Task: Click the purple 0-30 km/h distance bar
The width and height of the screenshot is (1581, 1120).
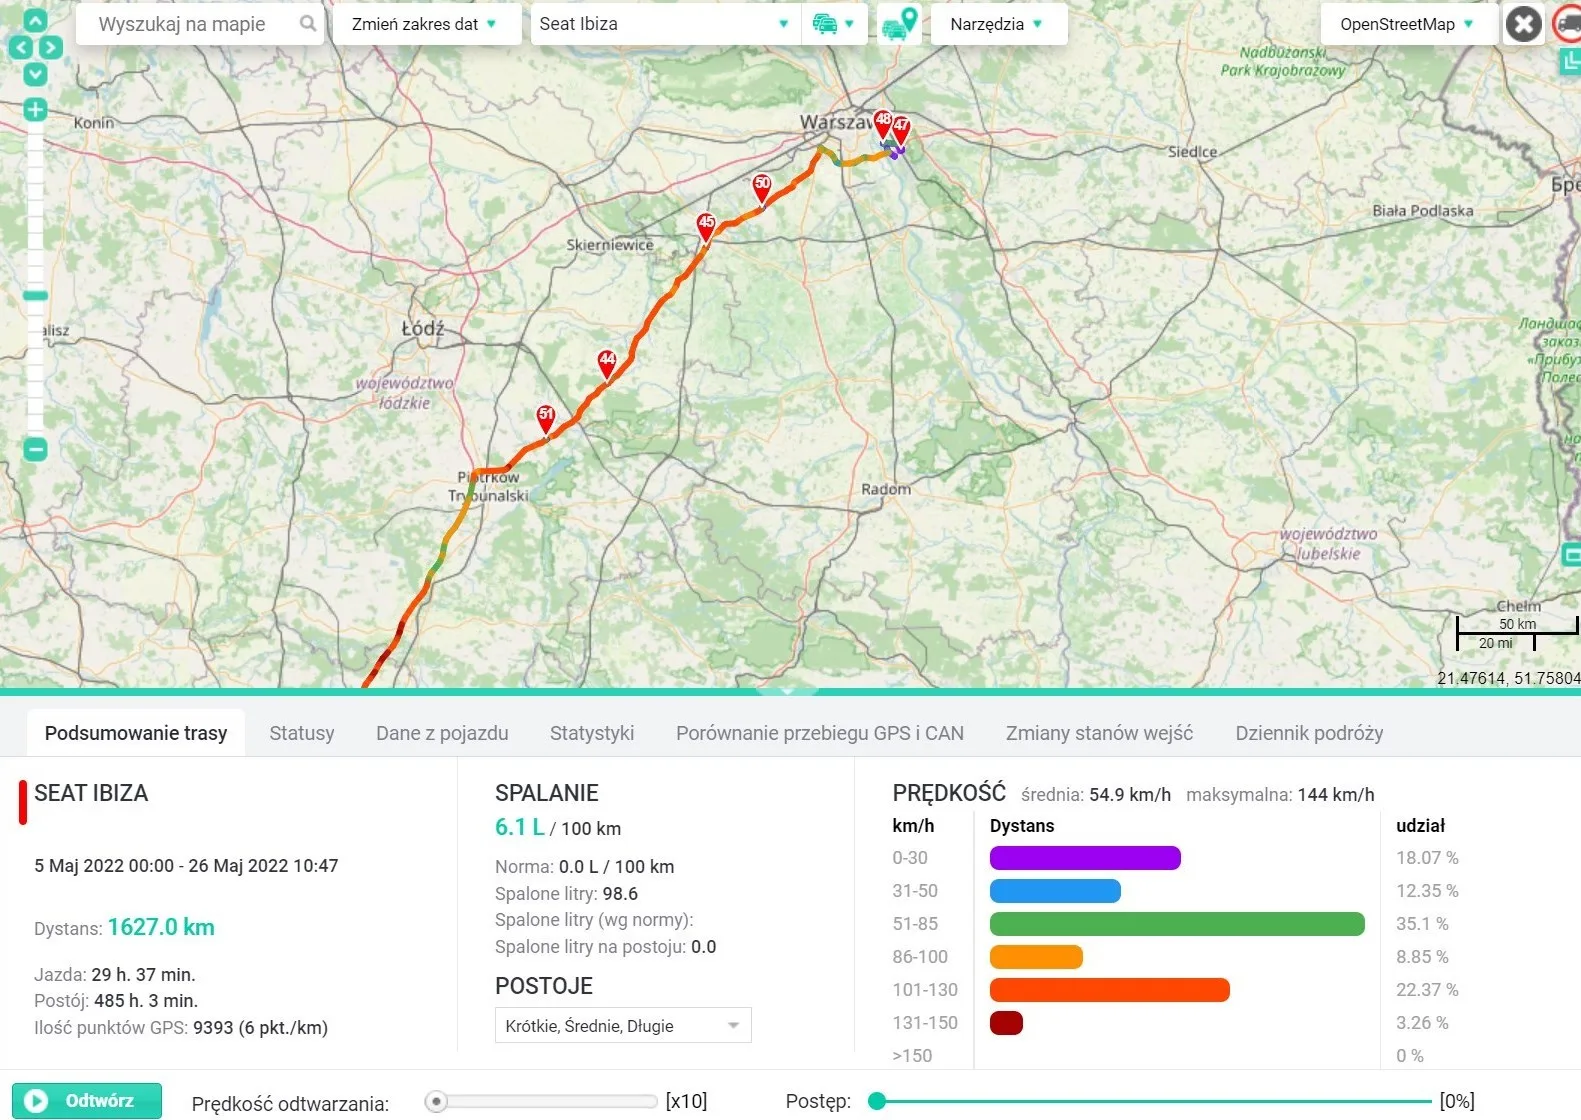Action: coord(1085,858)
